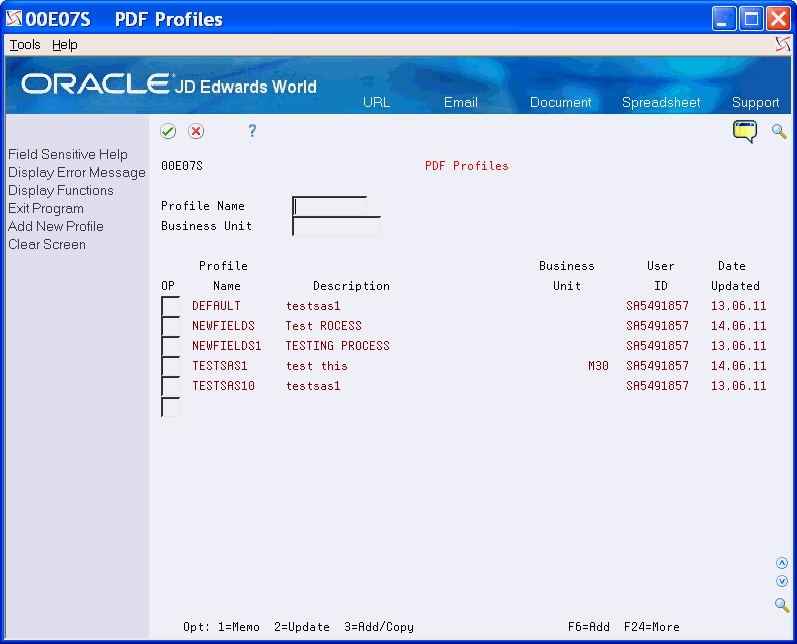This screenshot has width=797, height=644.
Task: Click the icon at the right of the menu bar
Action: (783, 45)
